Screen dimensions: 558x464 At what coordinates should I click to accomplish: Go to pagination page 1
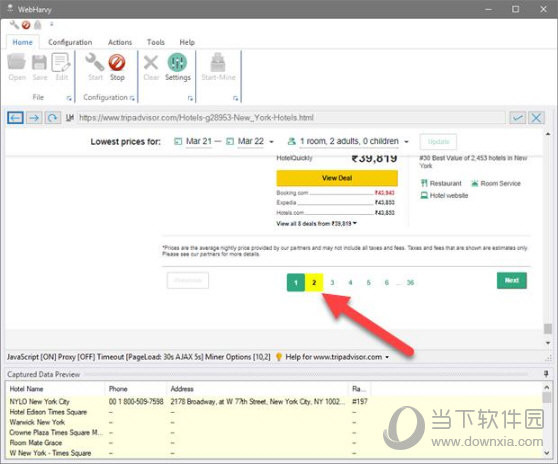tap(296, 283)
